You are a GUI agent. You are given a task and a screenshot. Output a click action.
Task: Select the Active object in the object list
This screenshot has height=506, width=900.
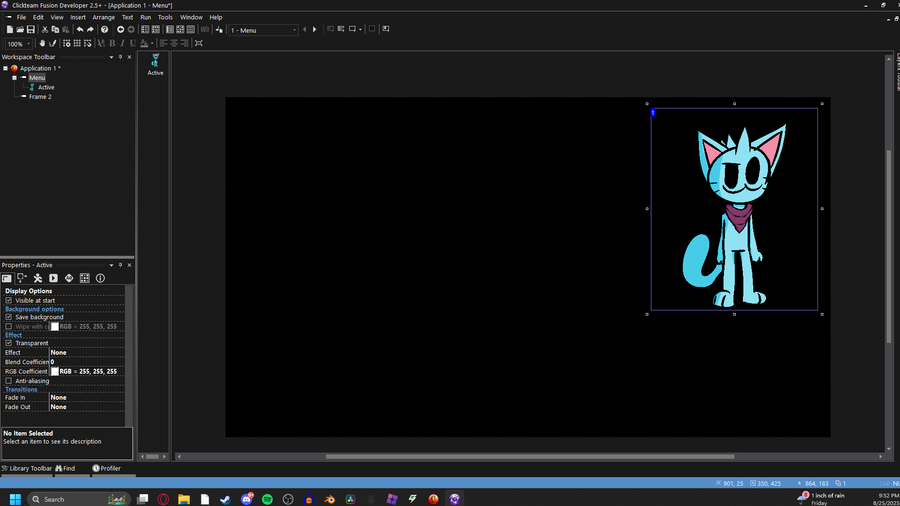155,64
